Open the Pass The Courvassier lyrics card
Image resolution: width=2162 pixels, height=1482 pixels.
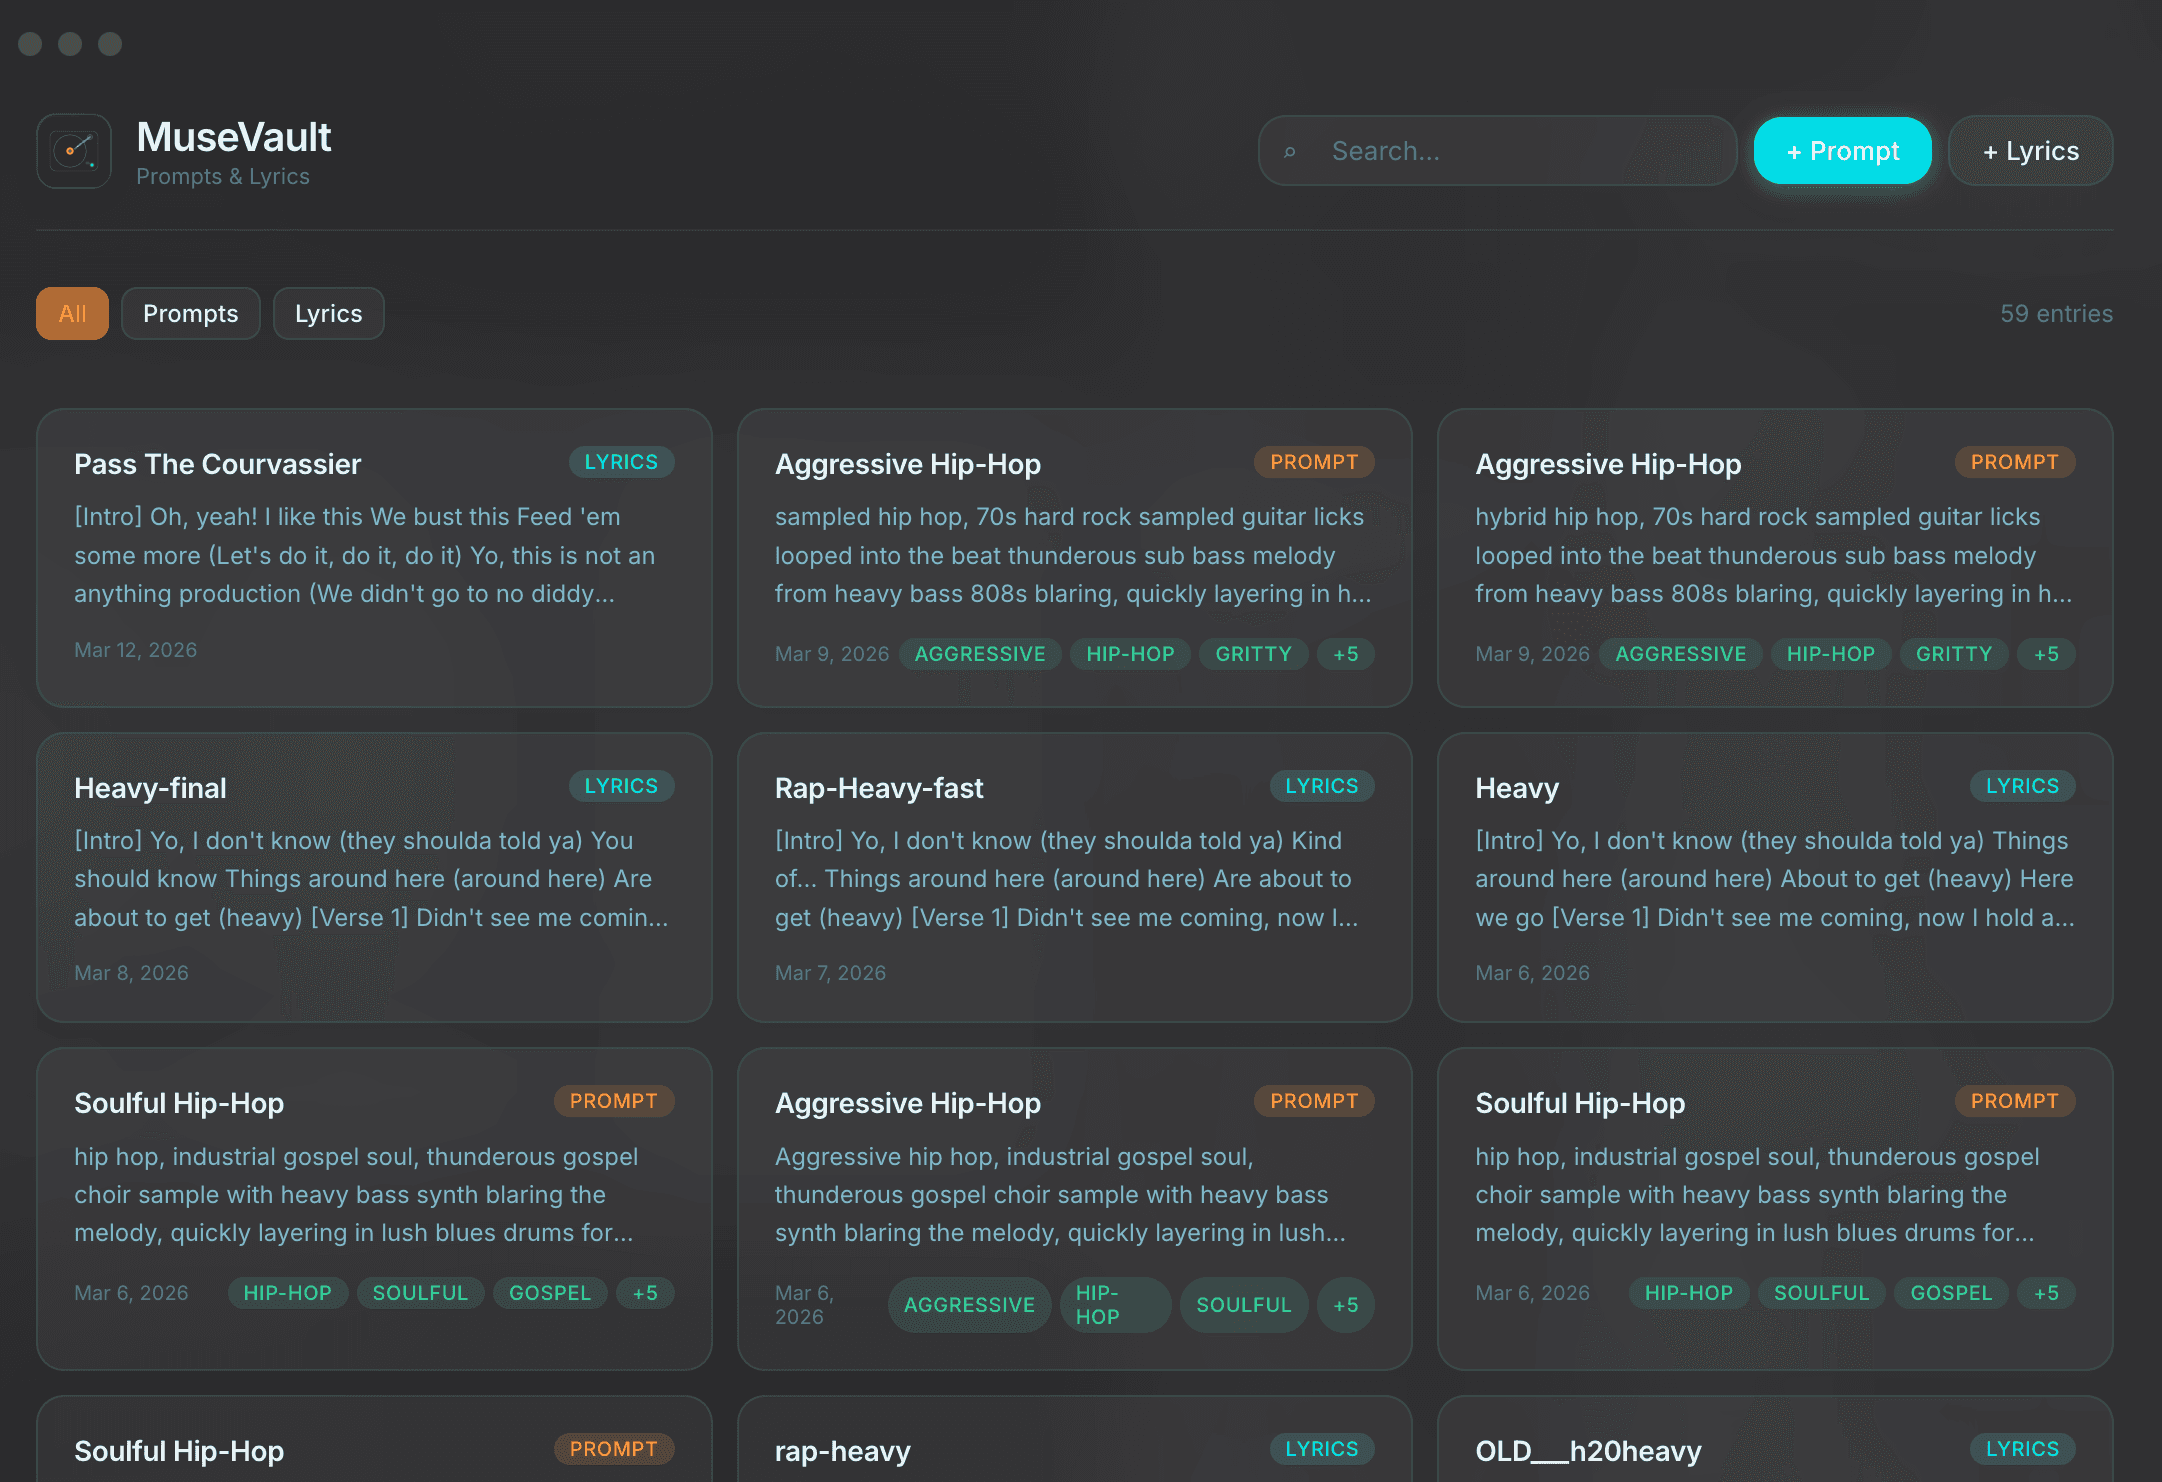(374, 558)
